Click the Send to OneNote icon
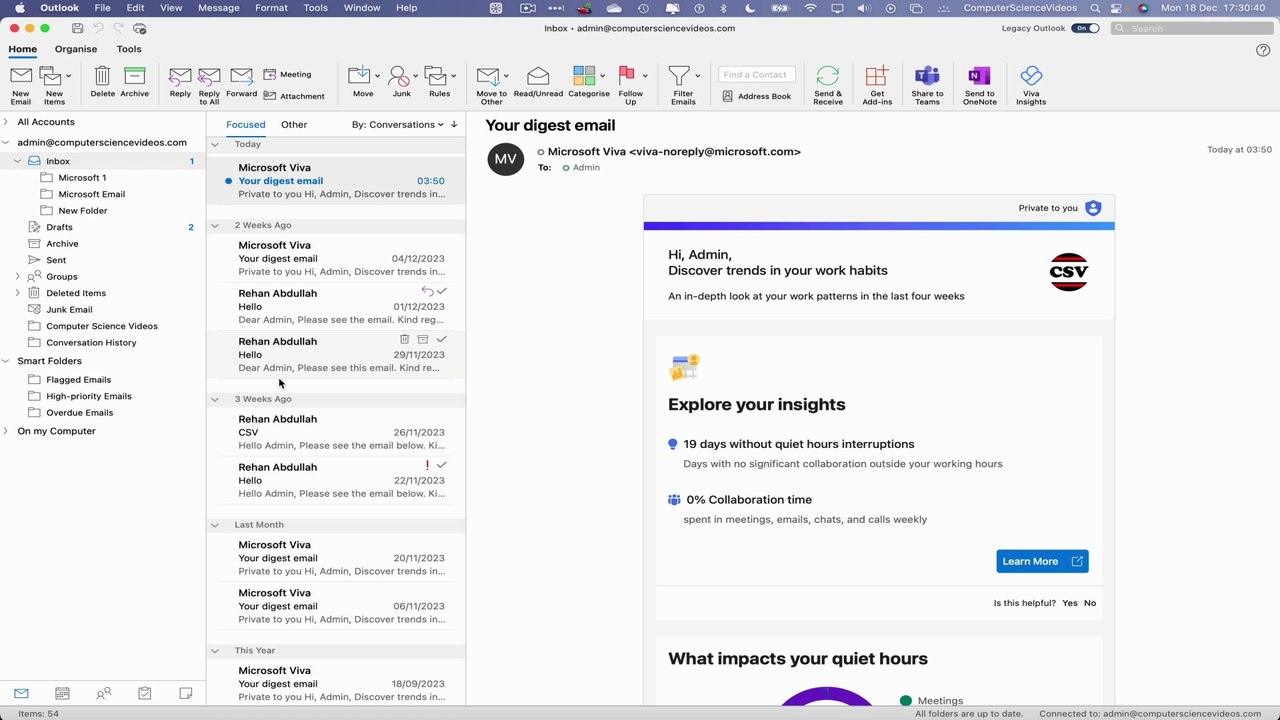The image size is (1280, 720). coord(979,76)
